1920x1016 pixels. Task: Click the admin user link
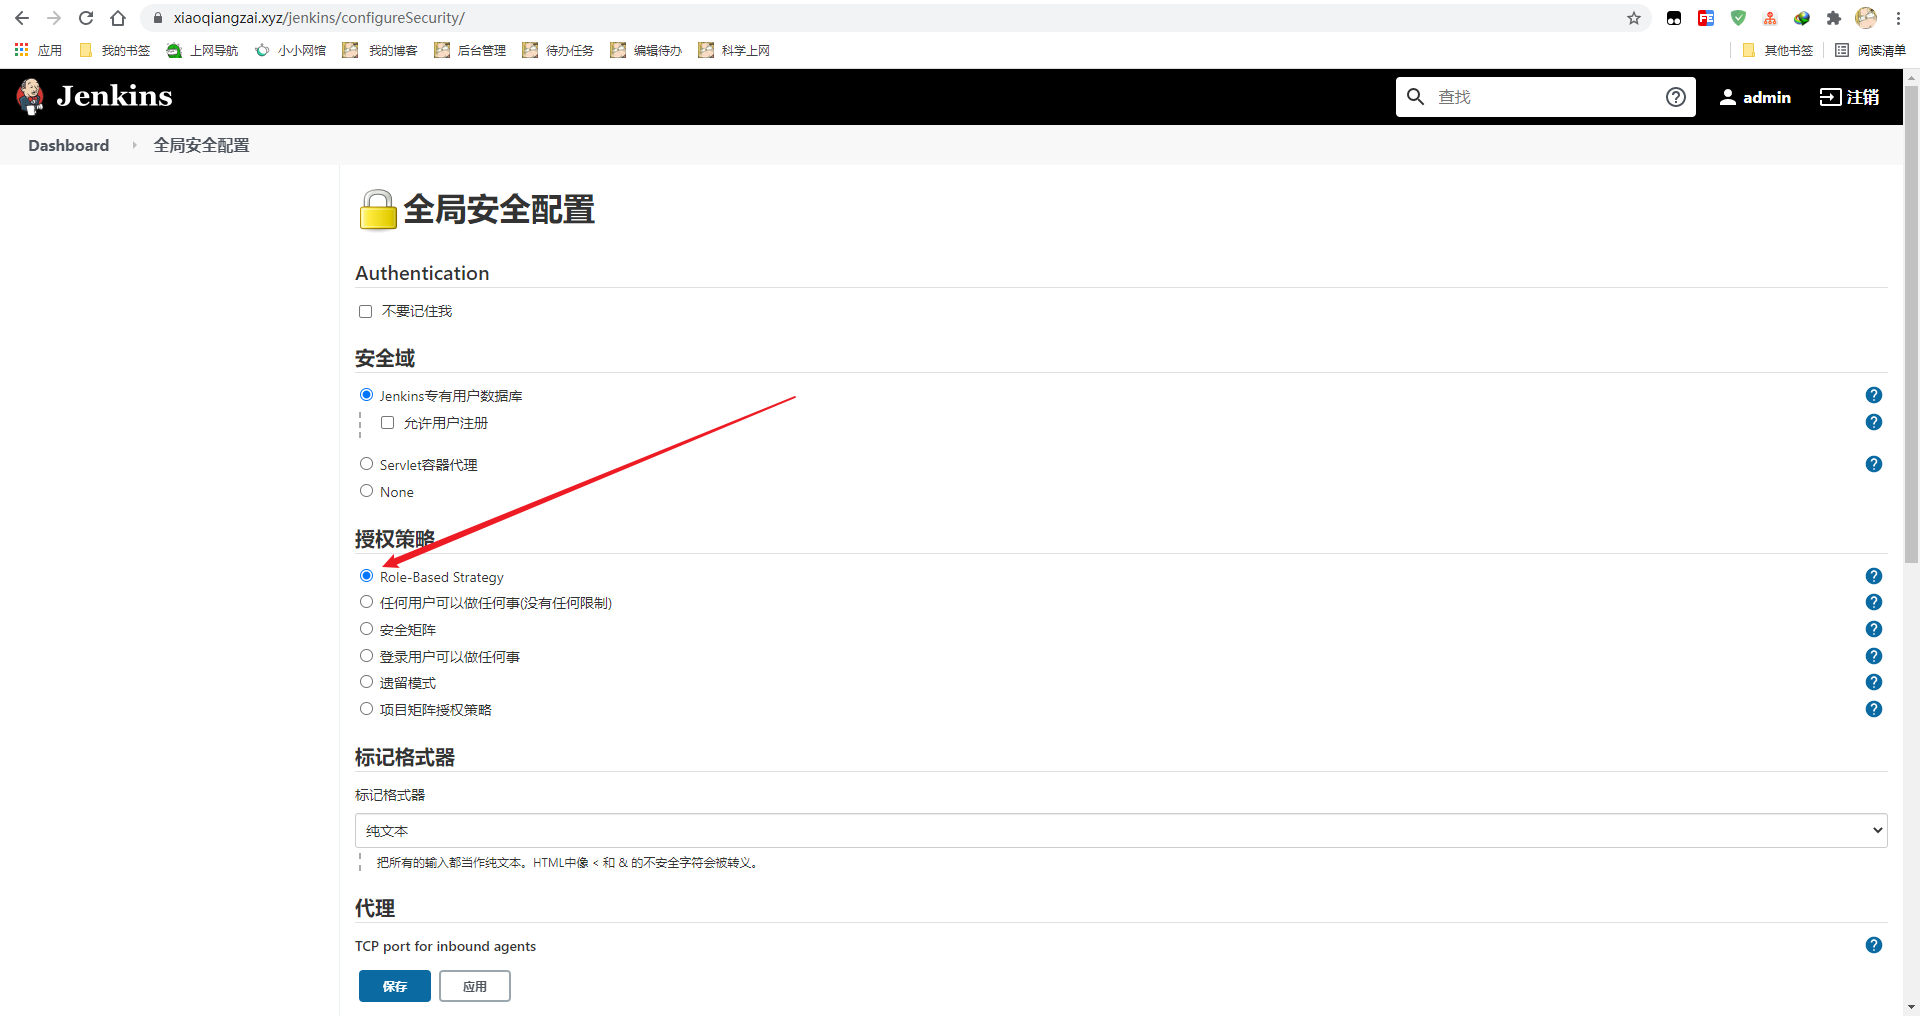point(1755,97)
